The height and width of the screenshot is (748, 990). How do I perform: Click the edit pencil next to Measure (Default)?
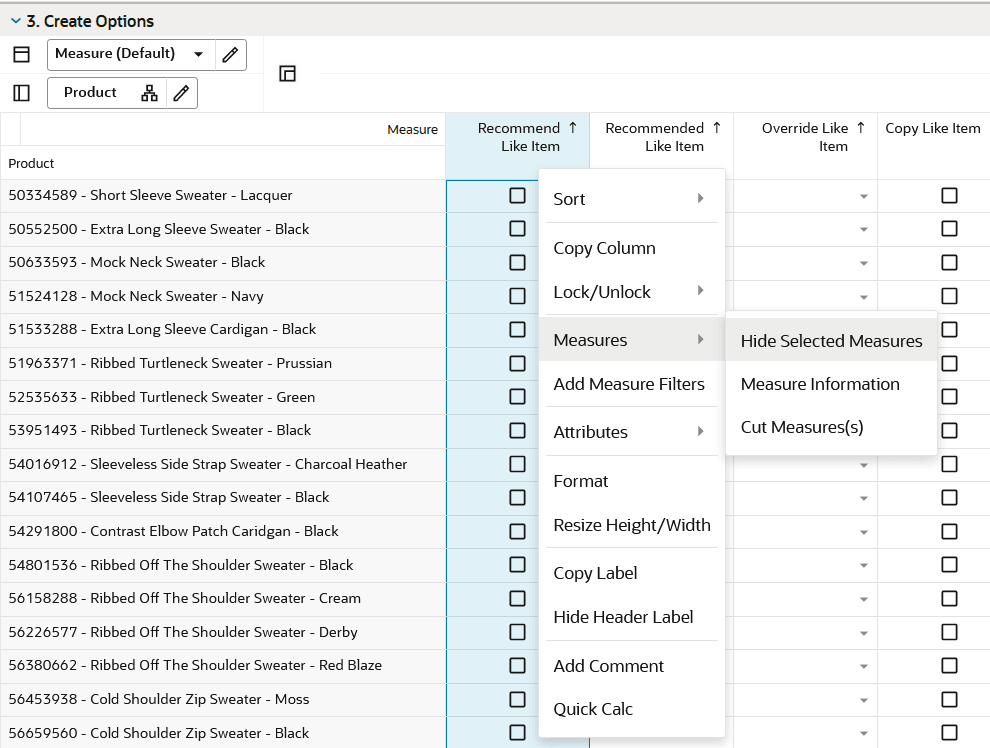[x=230, y=55]
